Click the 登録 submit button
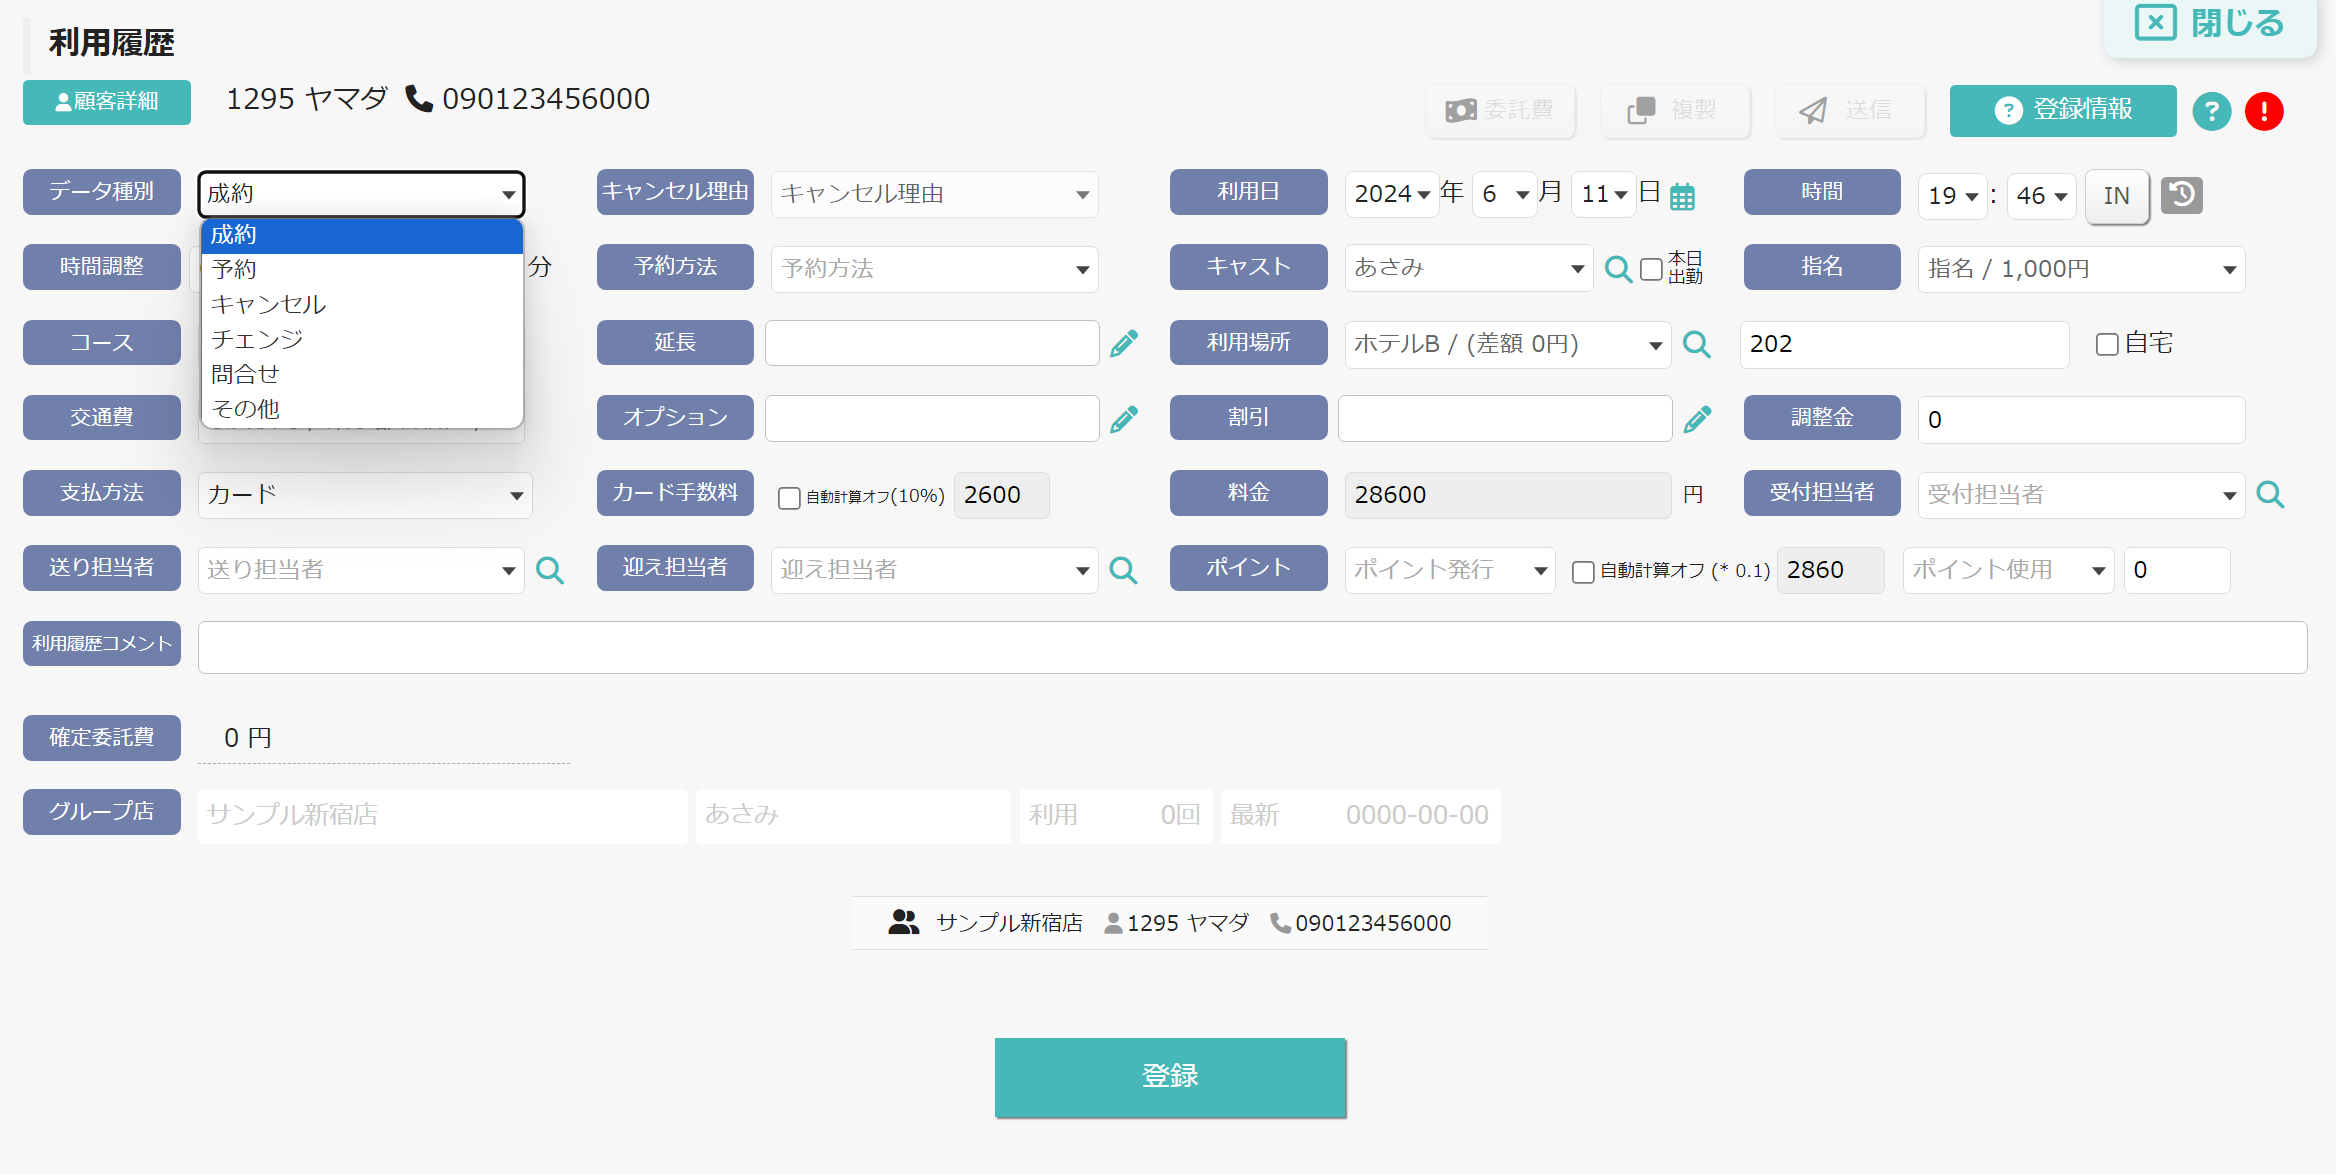This screenshot has height=1174, width=2336. (x=1170, y=1077)
